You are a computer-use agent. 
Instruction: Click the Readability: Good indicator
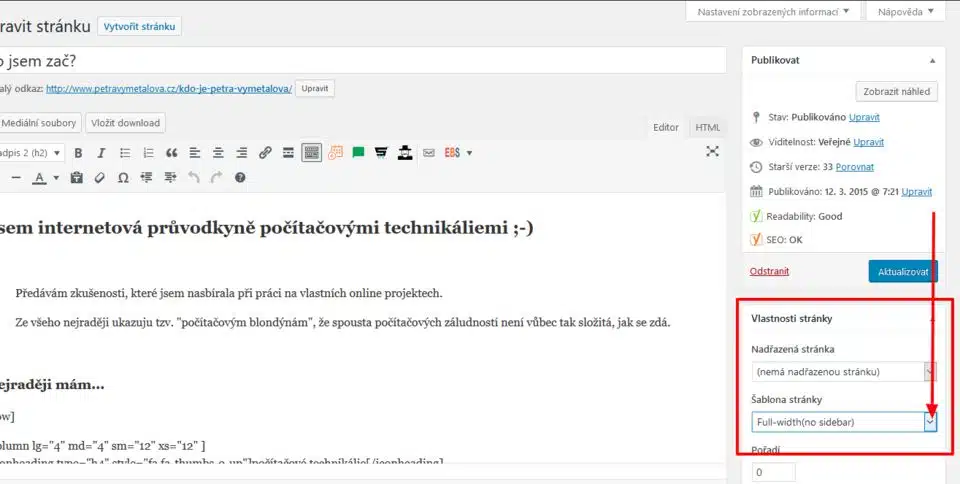point(804,216)
